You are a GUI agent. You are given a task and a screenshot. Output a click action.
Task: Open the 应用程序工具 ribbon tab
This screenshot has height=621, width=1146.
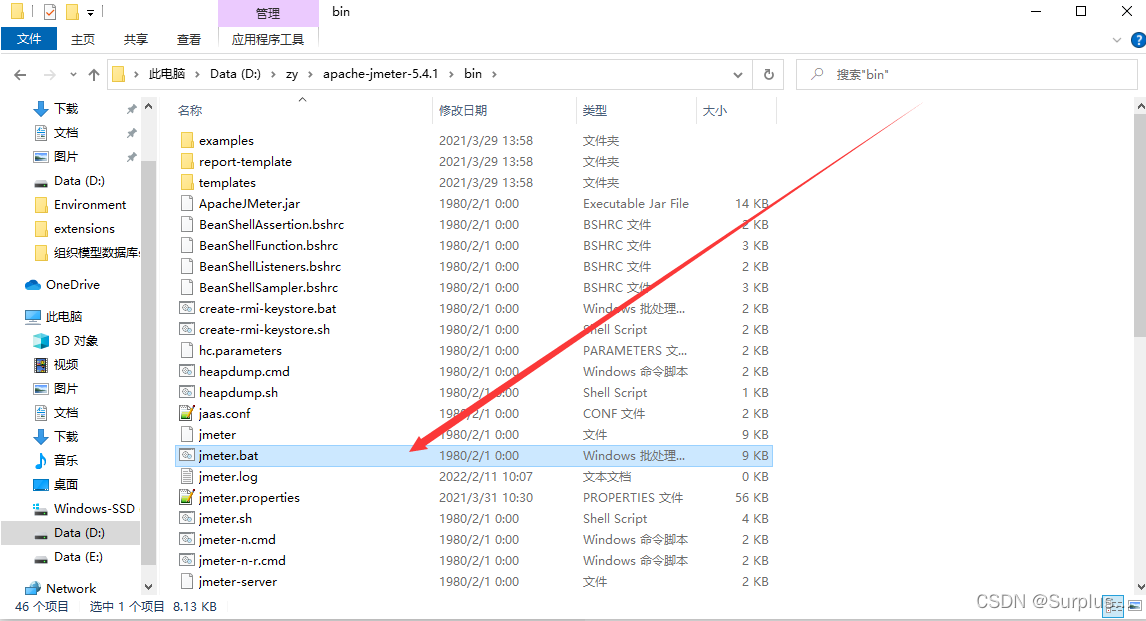pos(267,39)
